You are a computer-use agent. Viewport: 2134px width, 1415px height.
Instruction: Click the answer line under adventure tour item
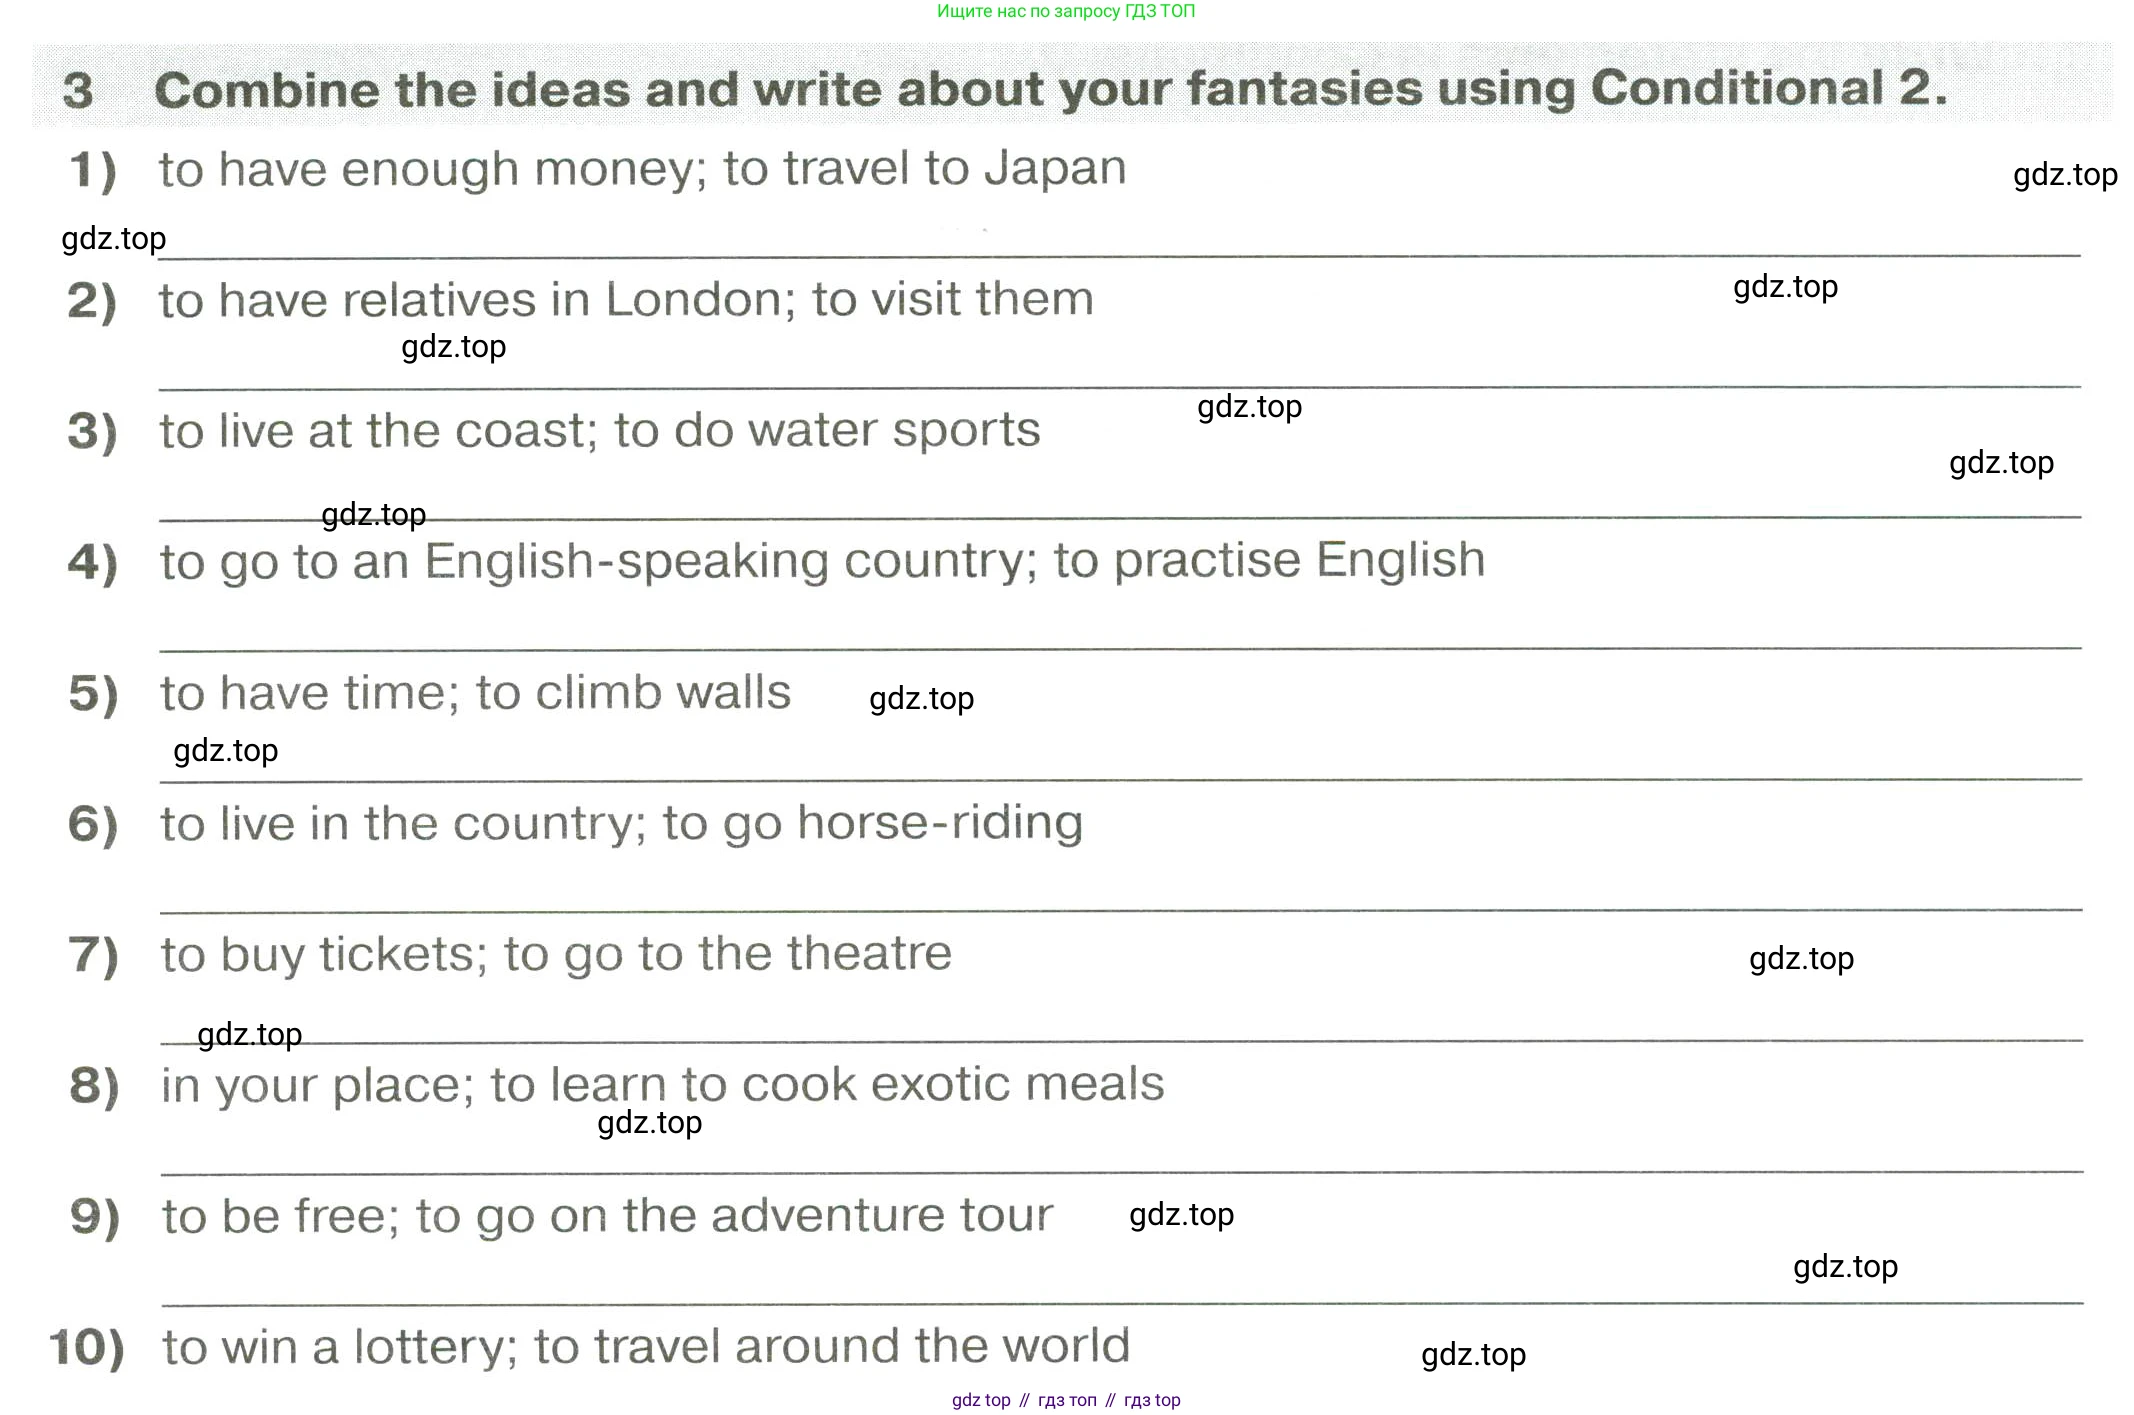tap(1120, 1304)
